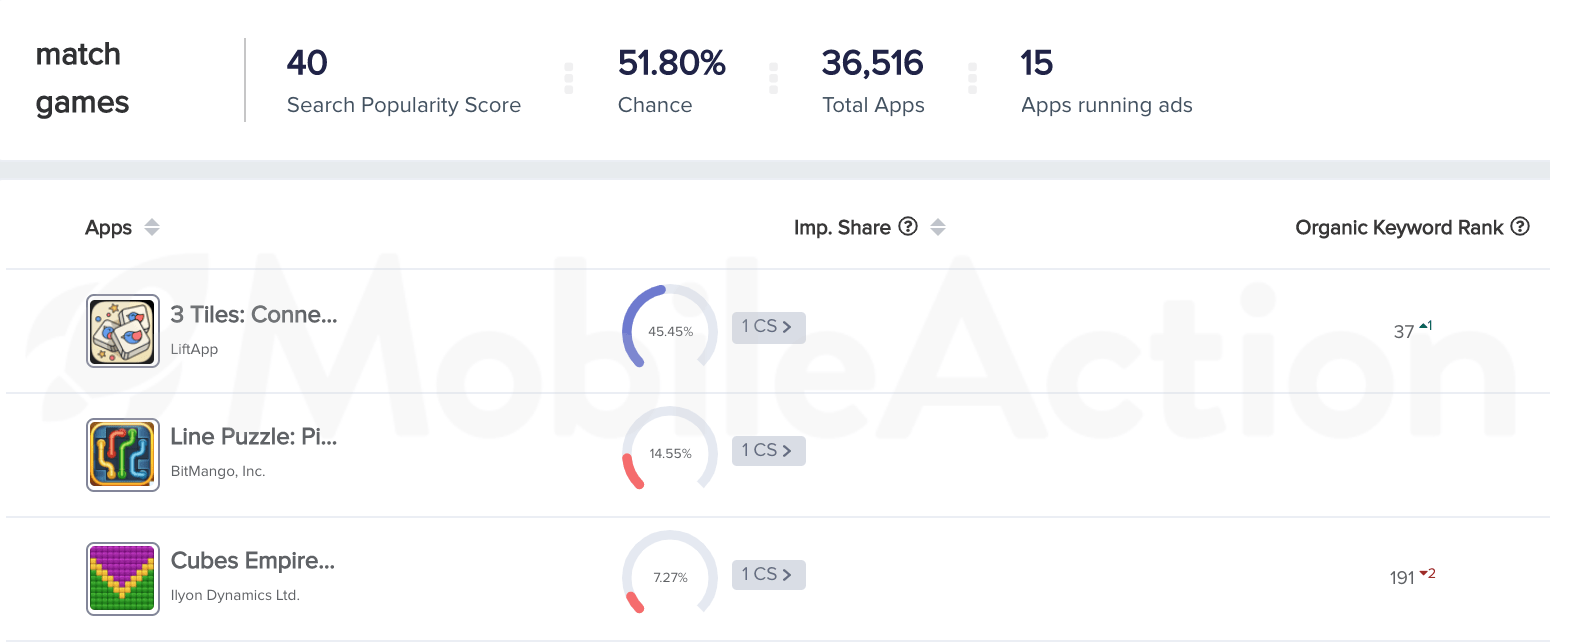Open the Line Puzzle app icon
Image resolution: width=1572 pixels, height=642 pixels.
coord(123,455)
